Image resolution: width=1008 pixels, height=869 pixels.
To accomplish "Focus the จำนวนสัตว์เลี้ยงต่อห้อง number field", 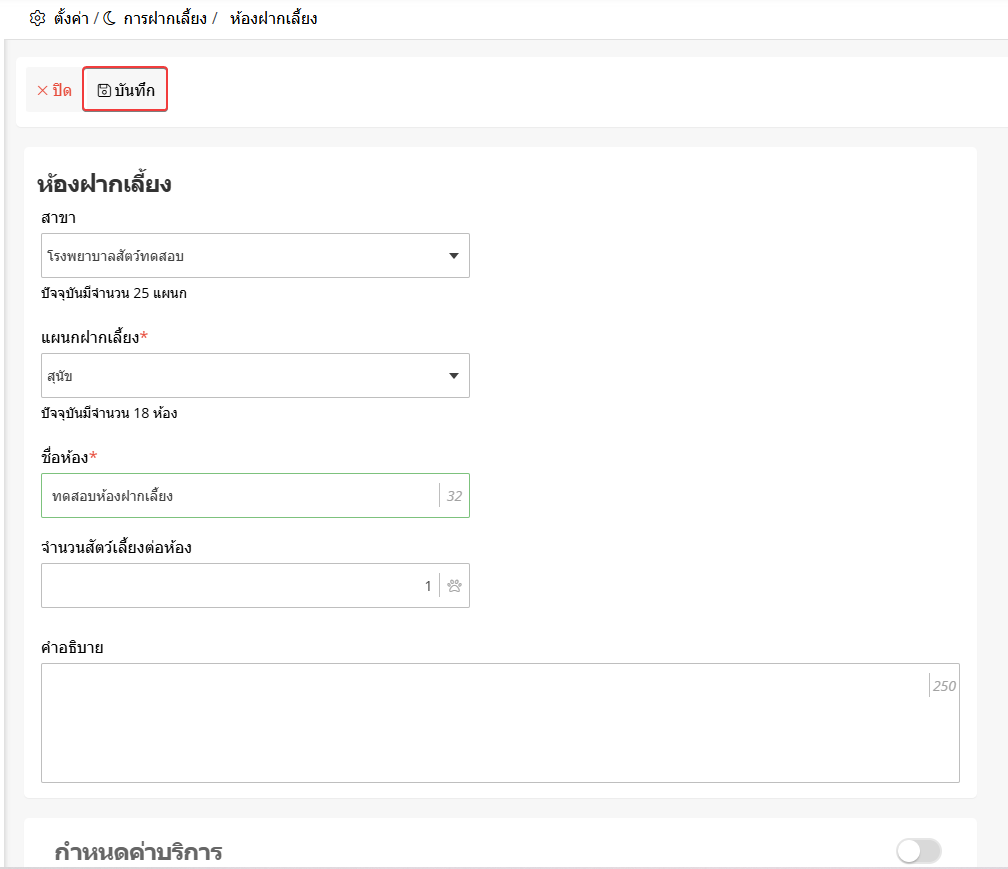I will (255, 586).
